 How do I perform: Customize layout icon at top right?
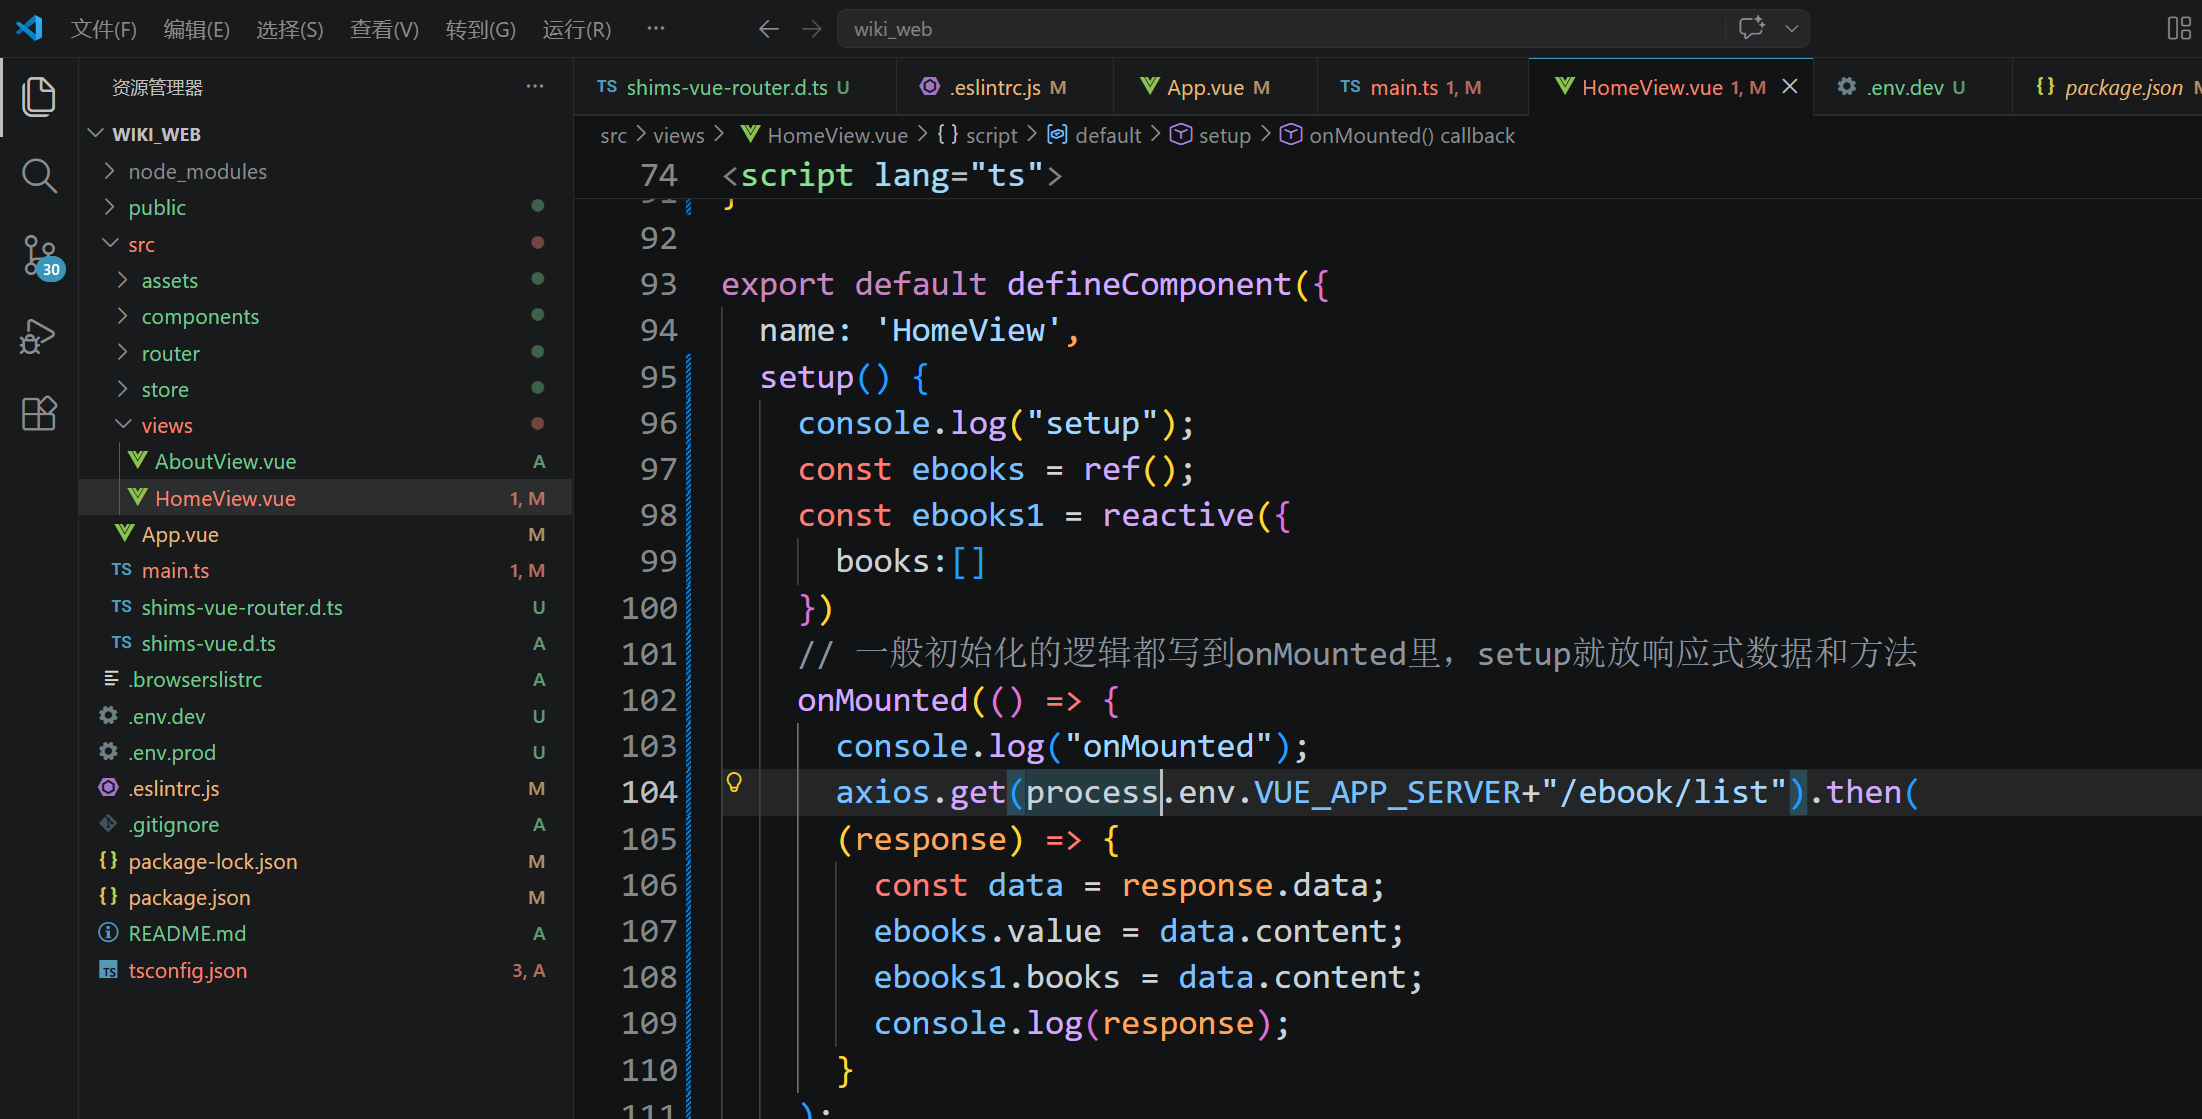(2179, 28)
